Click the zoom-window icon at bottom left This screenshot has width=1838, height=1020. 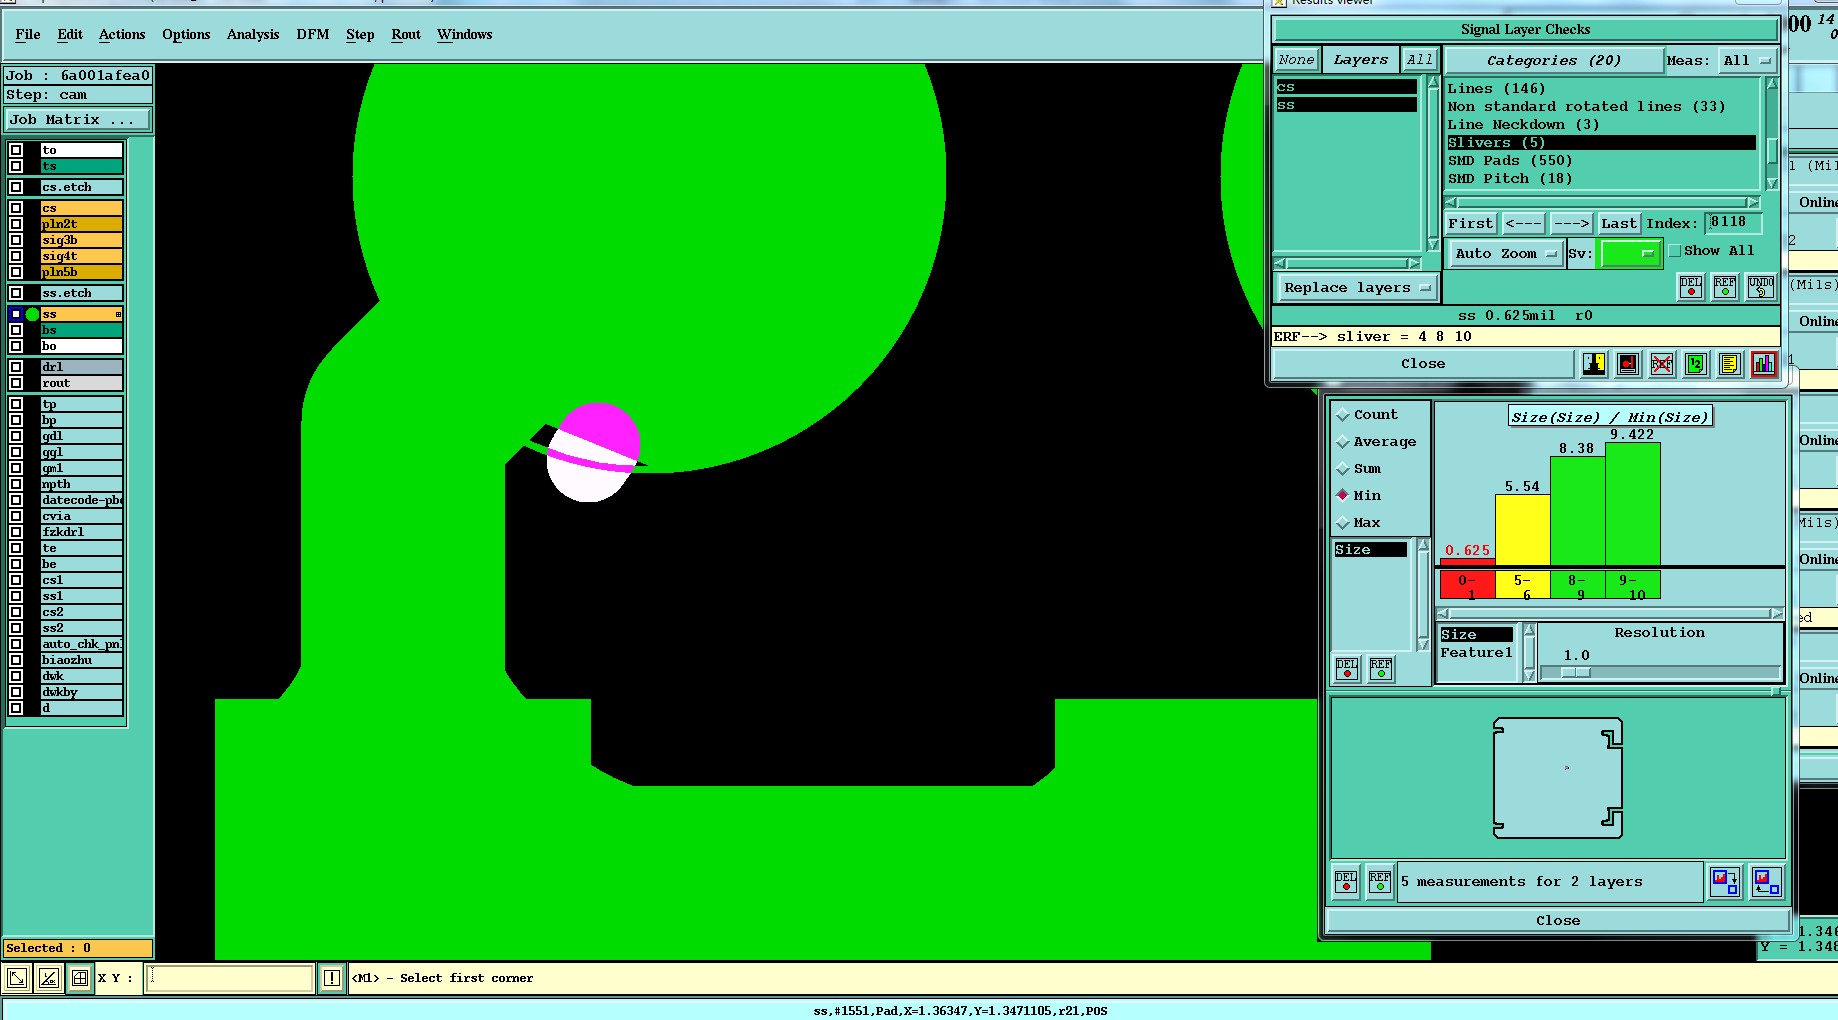click(x=17, y=978)
